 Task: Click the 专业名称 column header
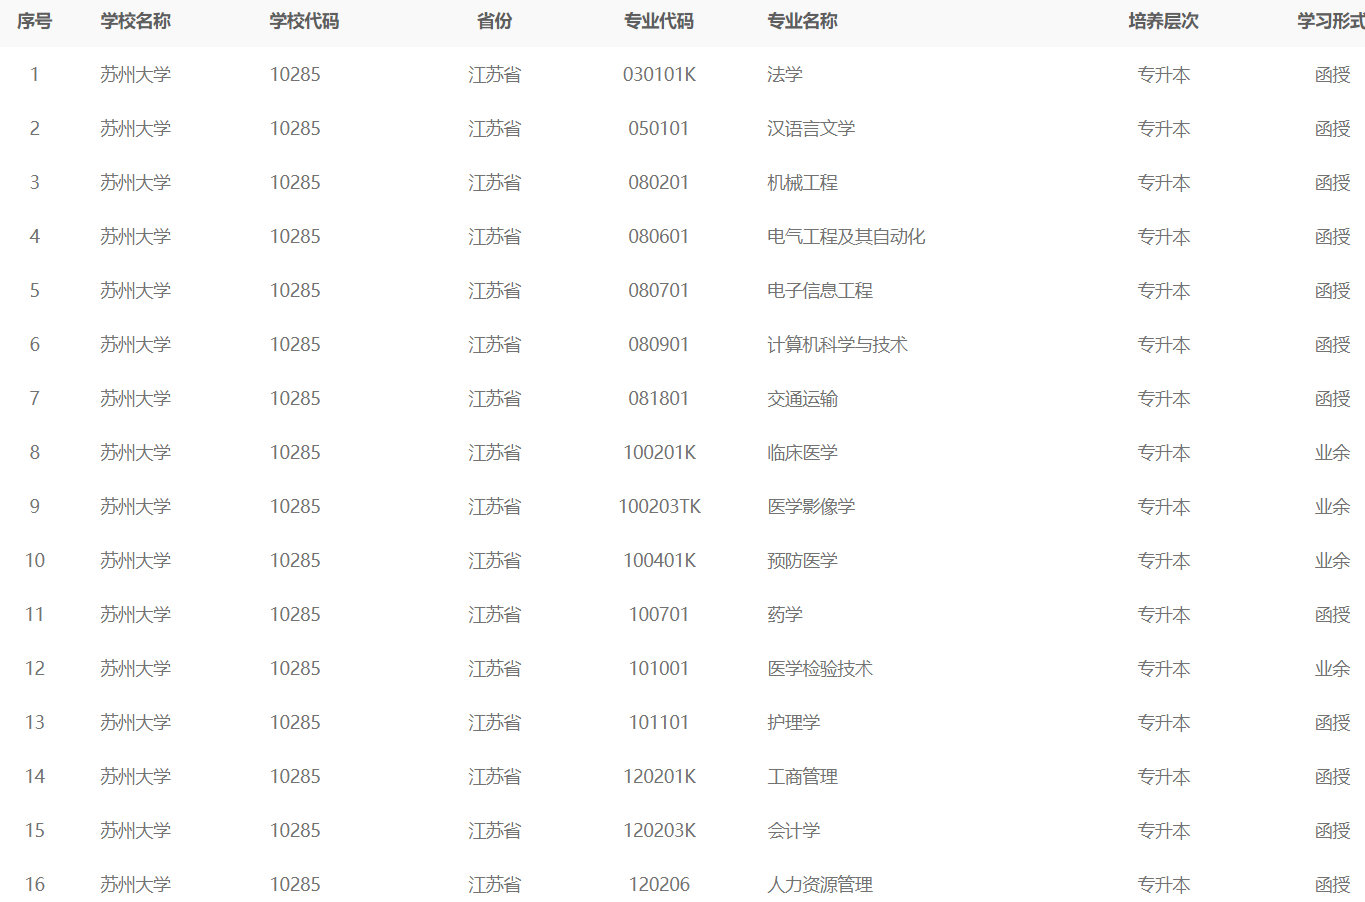click(802, 21)
